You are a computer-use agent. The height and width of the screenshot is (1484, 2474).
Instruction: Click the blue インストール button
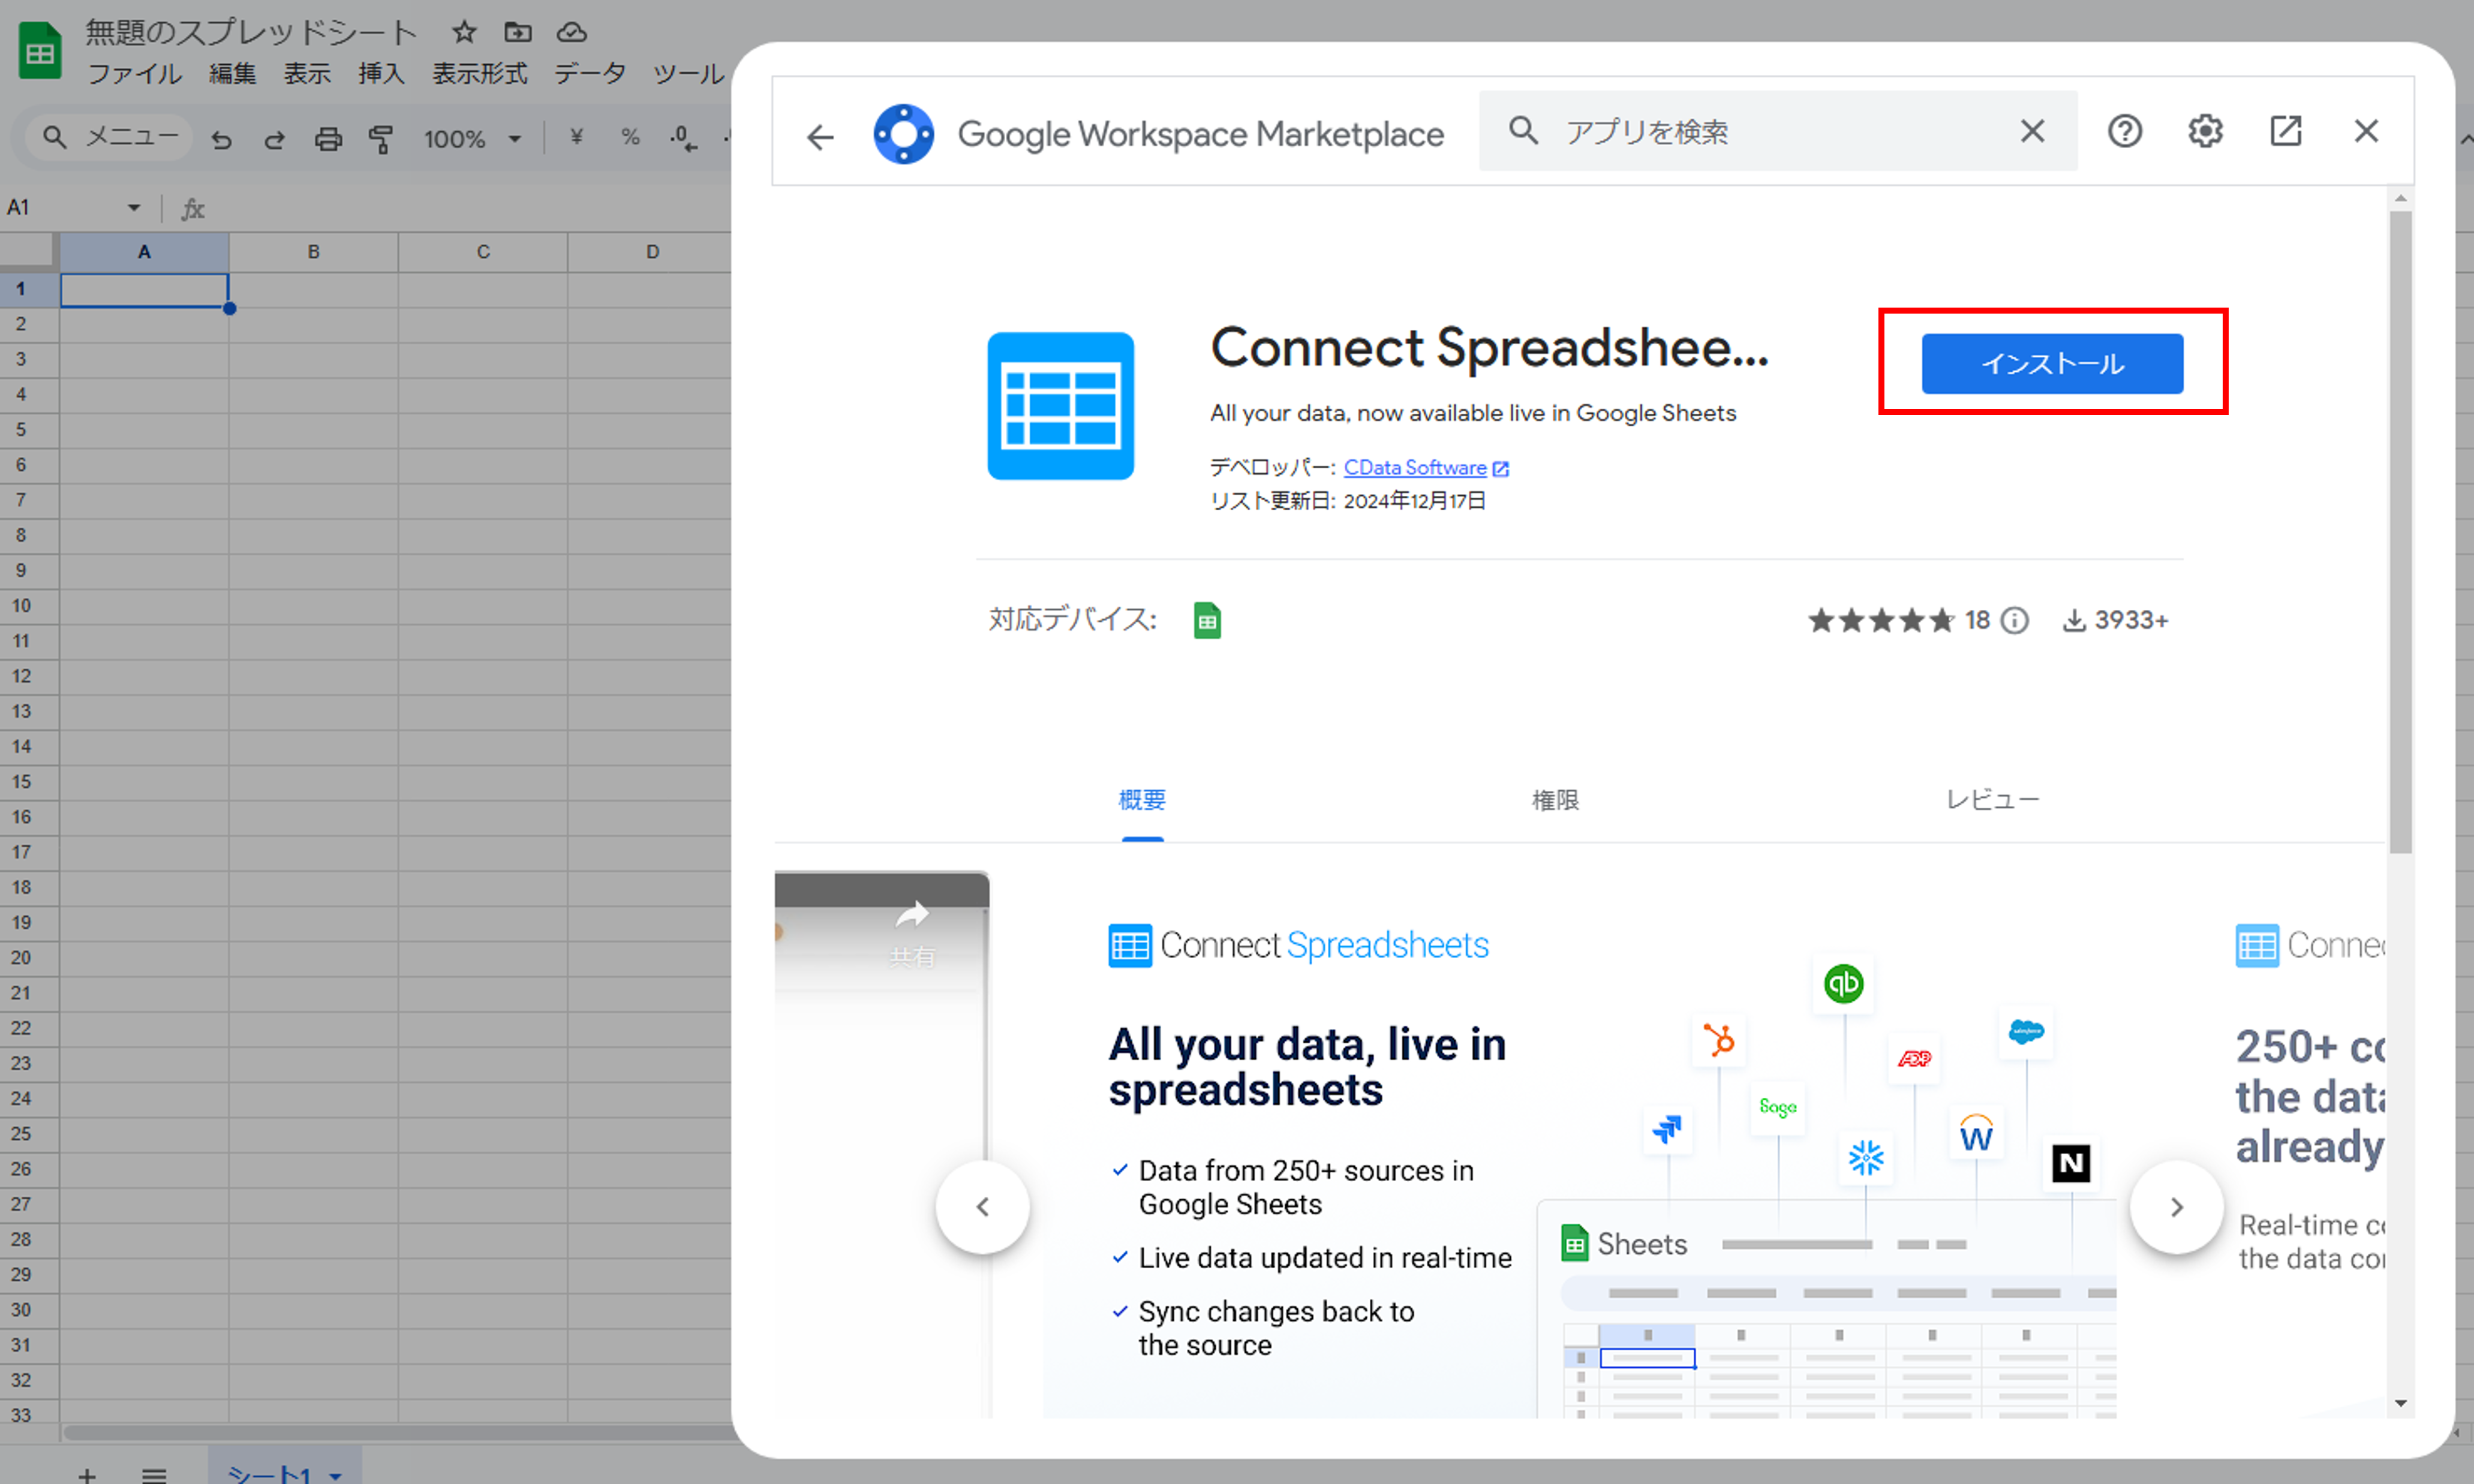point(2052,363)
